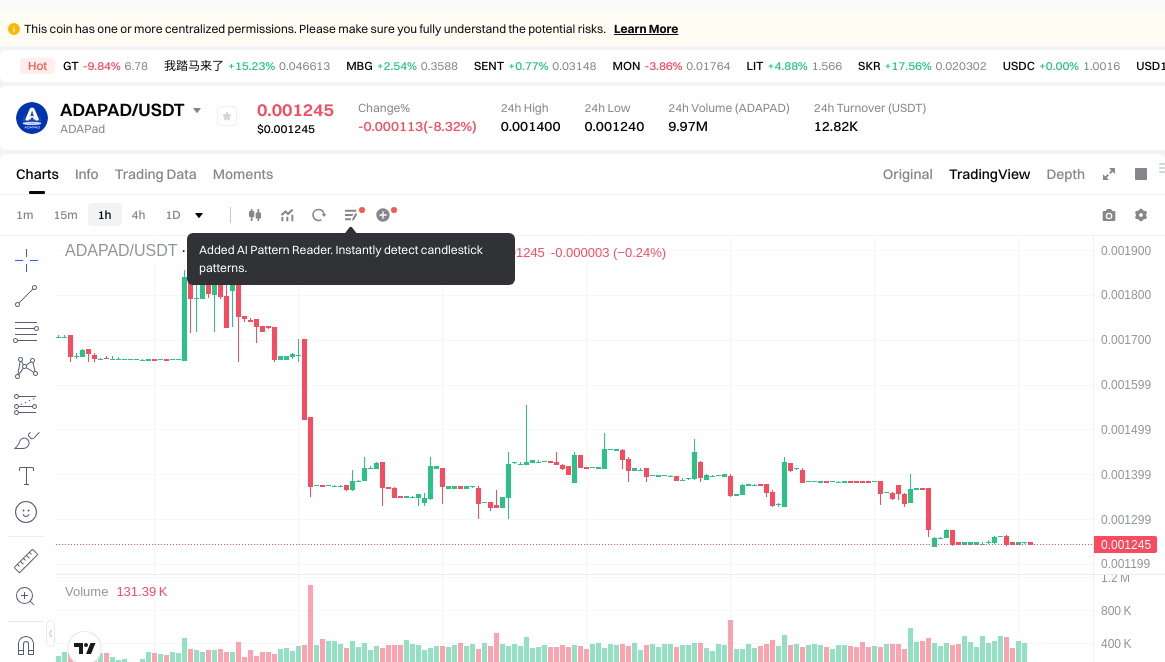Choose the text annotation tool

tap(26, 476)
